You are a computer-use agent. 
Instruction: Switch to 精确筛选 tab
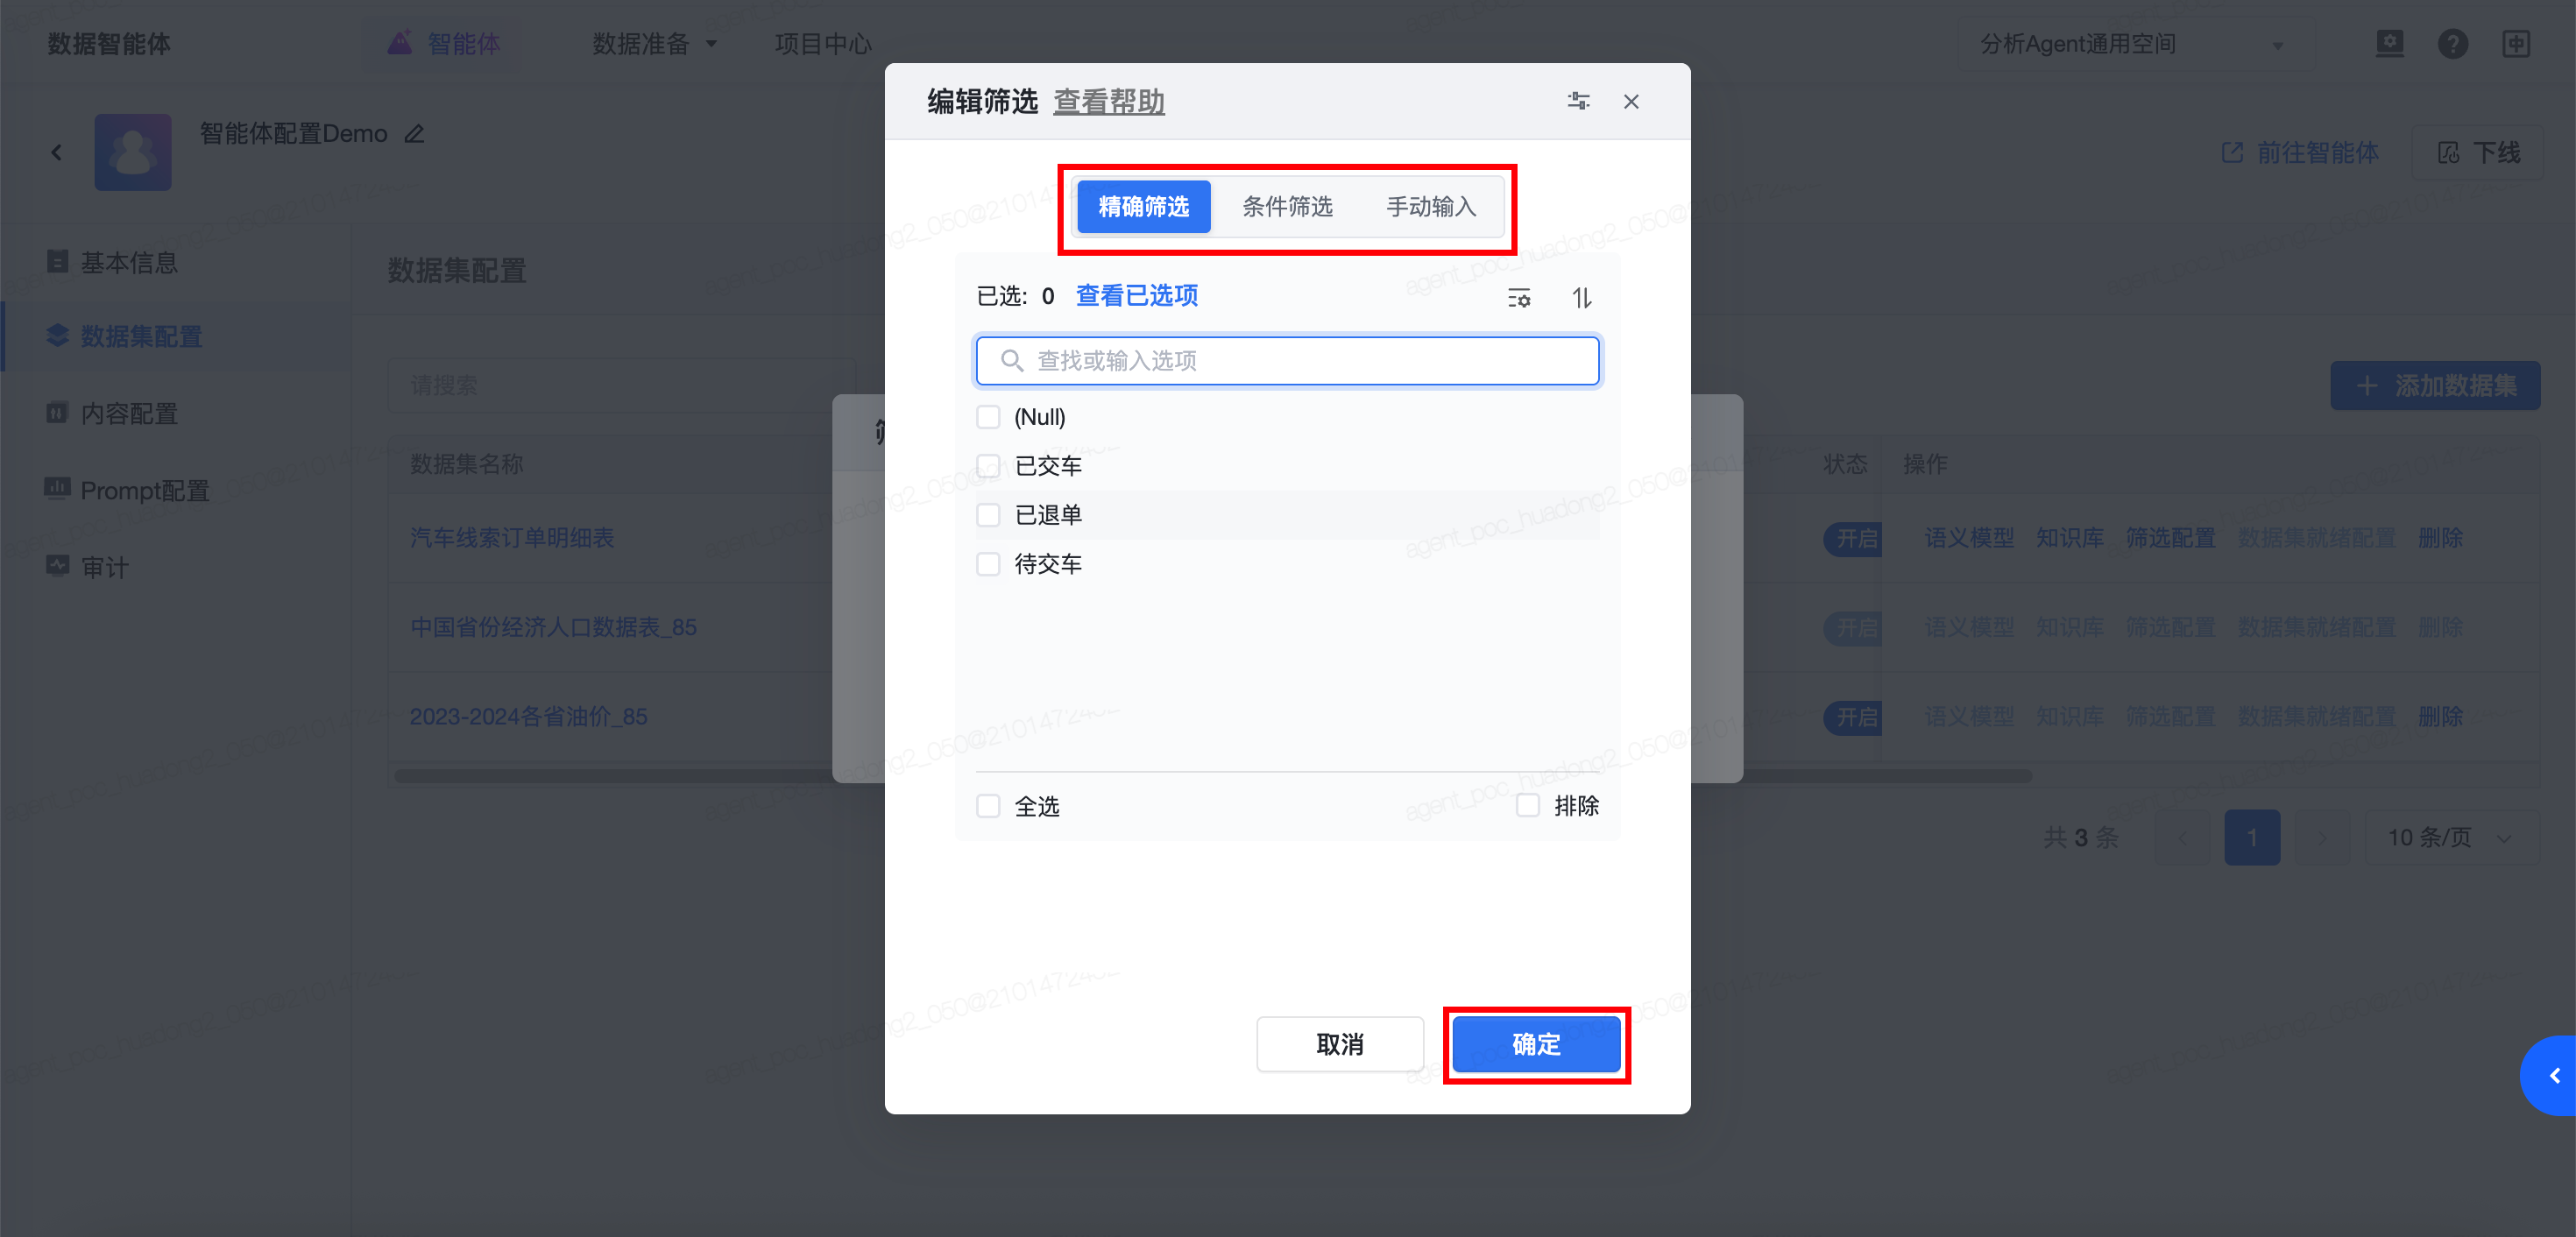(1143, 207)
